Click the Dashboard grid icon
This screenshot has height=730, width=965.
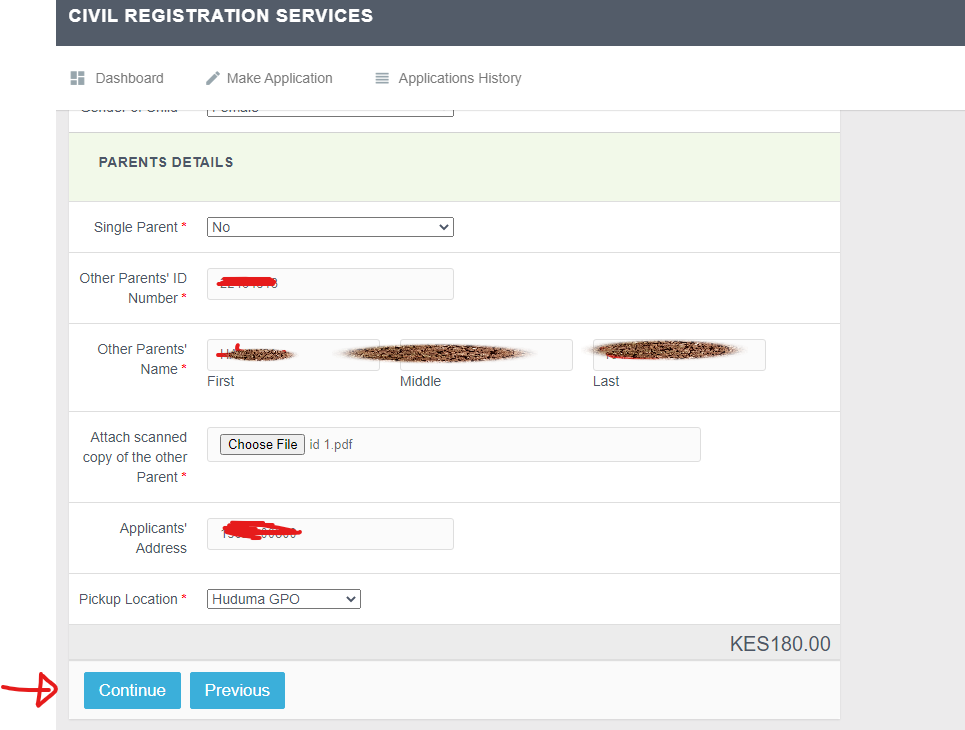78,78
